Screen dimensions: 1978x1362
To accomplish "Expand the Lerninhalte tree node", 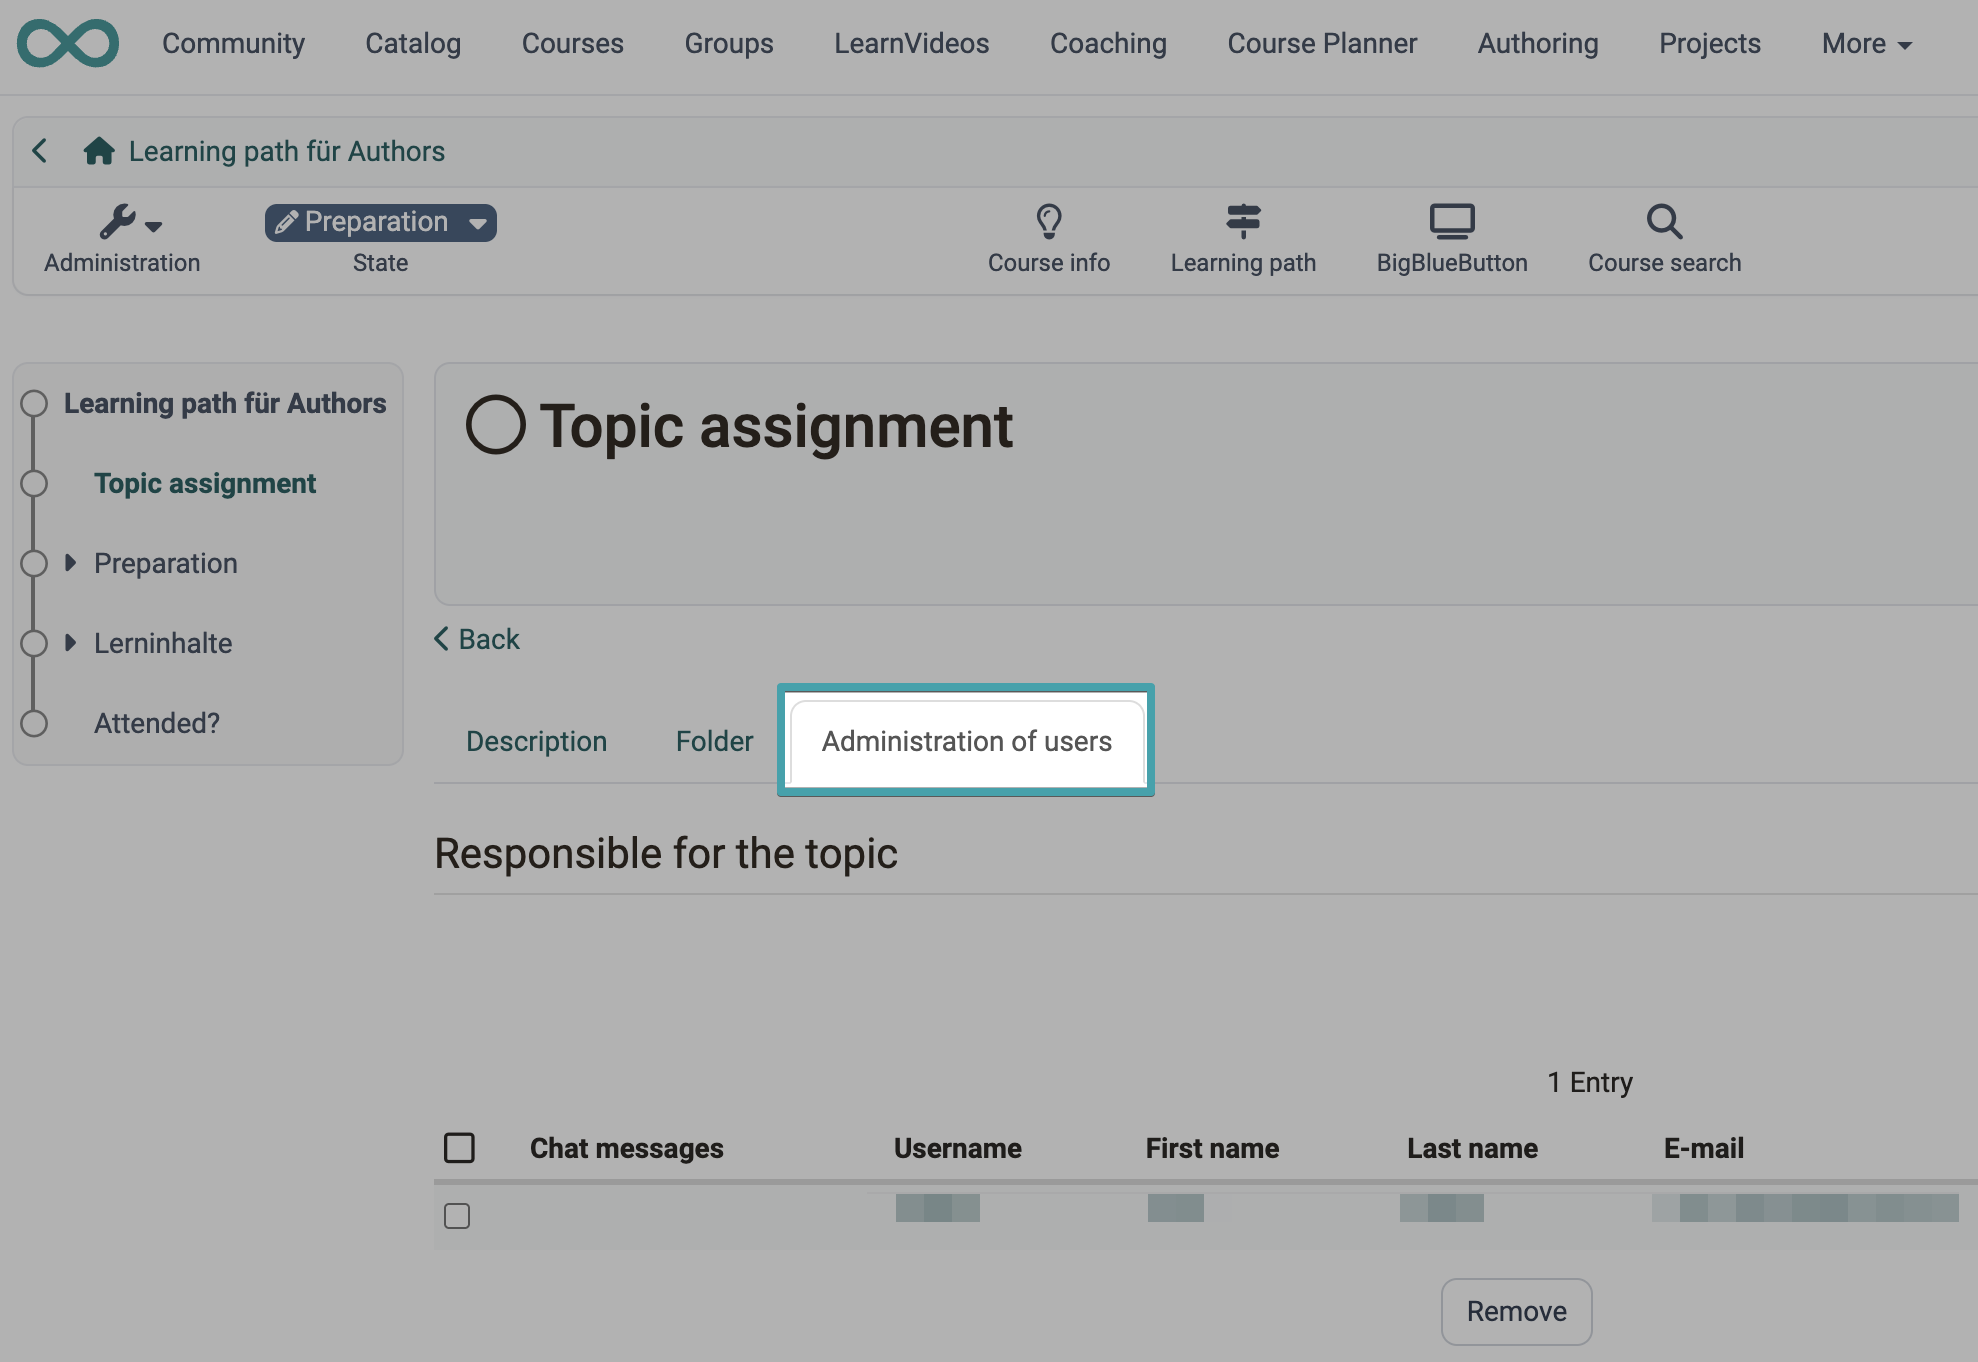I will 70,643.
